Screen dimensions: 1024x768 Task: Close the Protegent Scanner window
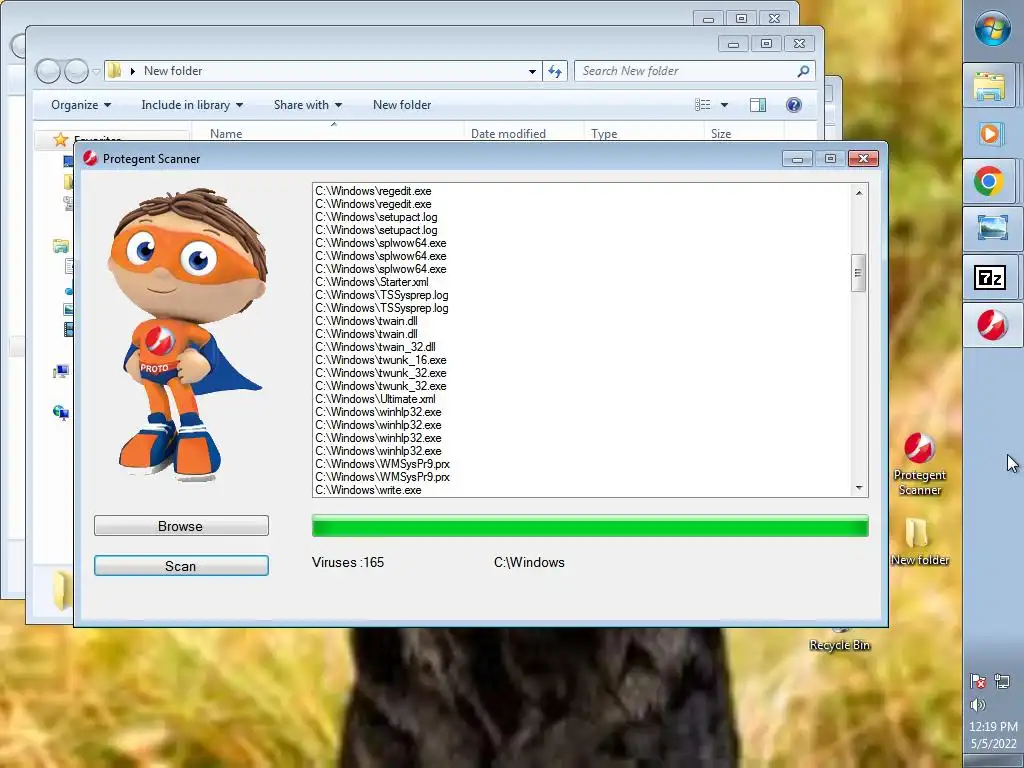point(863,159)
